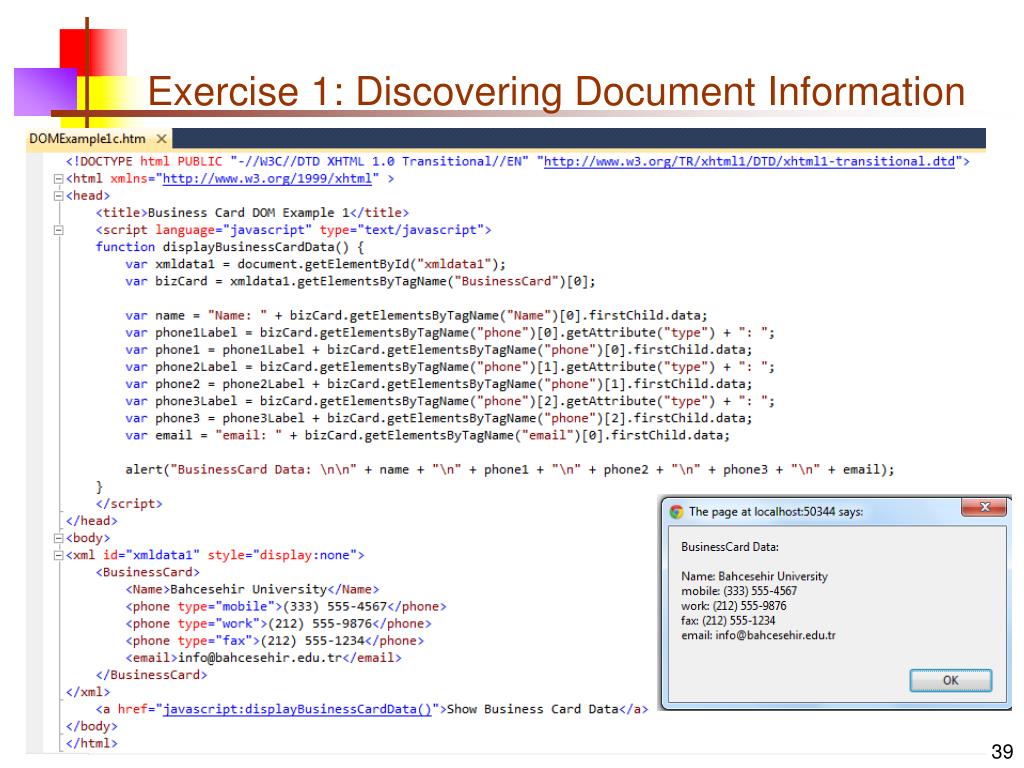Collapse the xml id=xmldata1 fold marker
The width and height of the screenshot is (1024, 768).
point(58,555)
